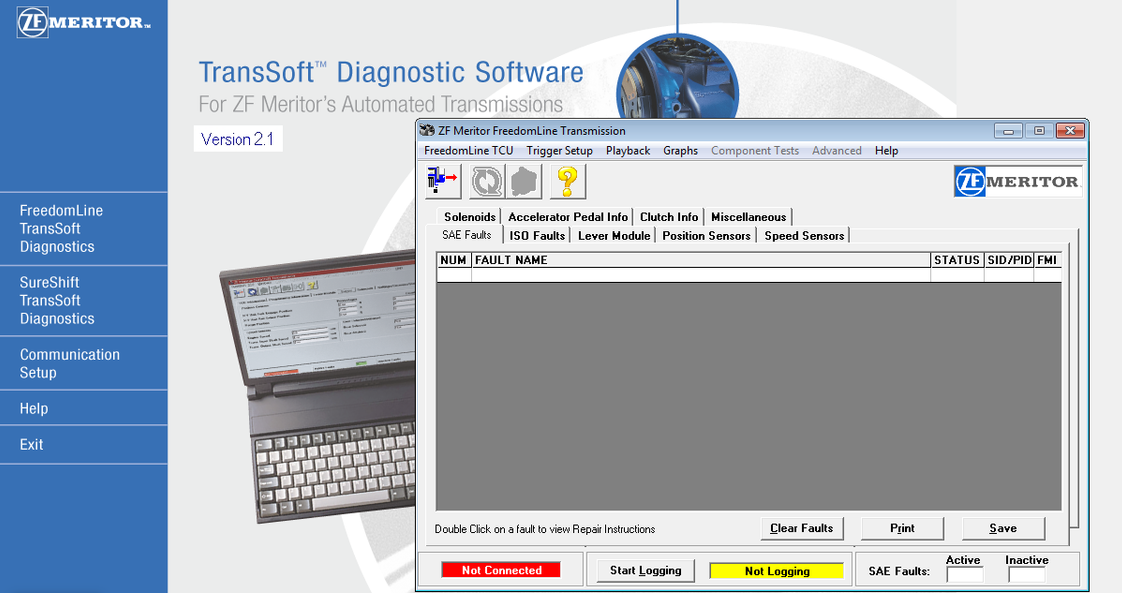
Task: Open the FreedomLine TCU menu
Action: click(468, 151)
